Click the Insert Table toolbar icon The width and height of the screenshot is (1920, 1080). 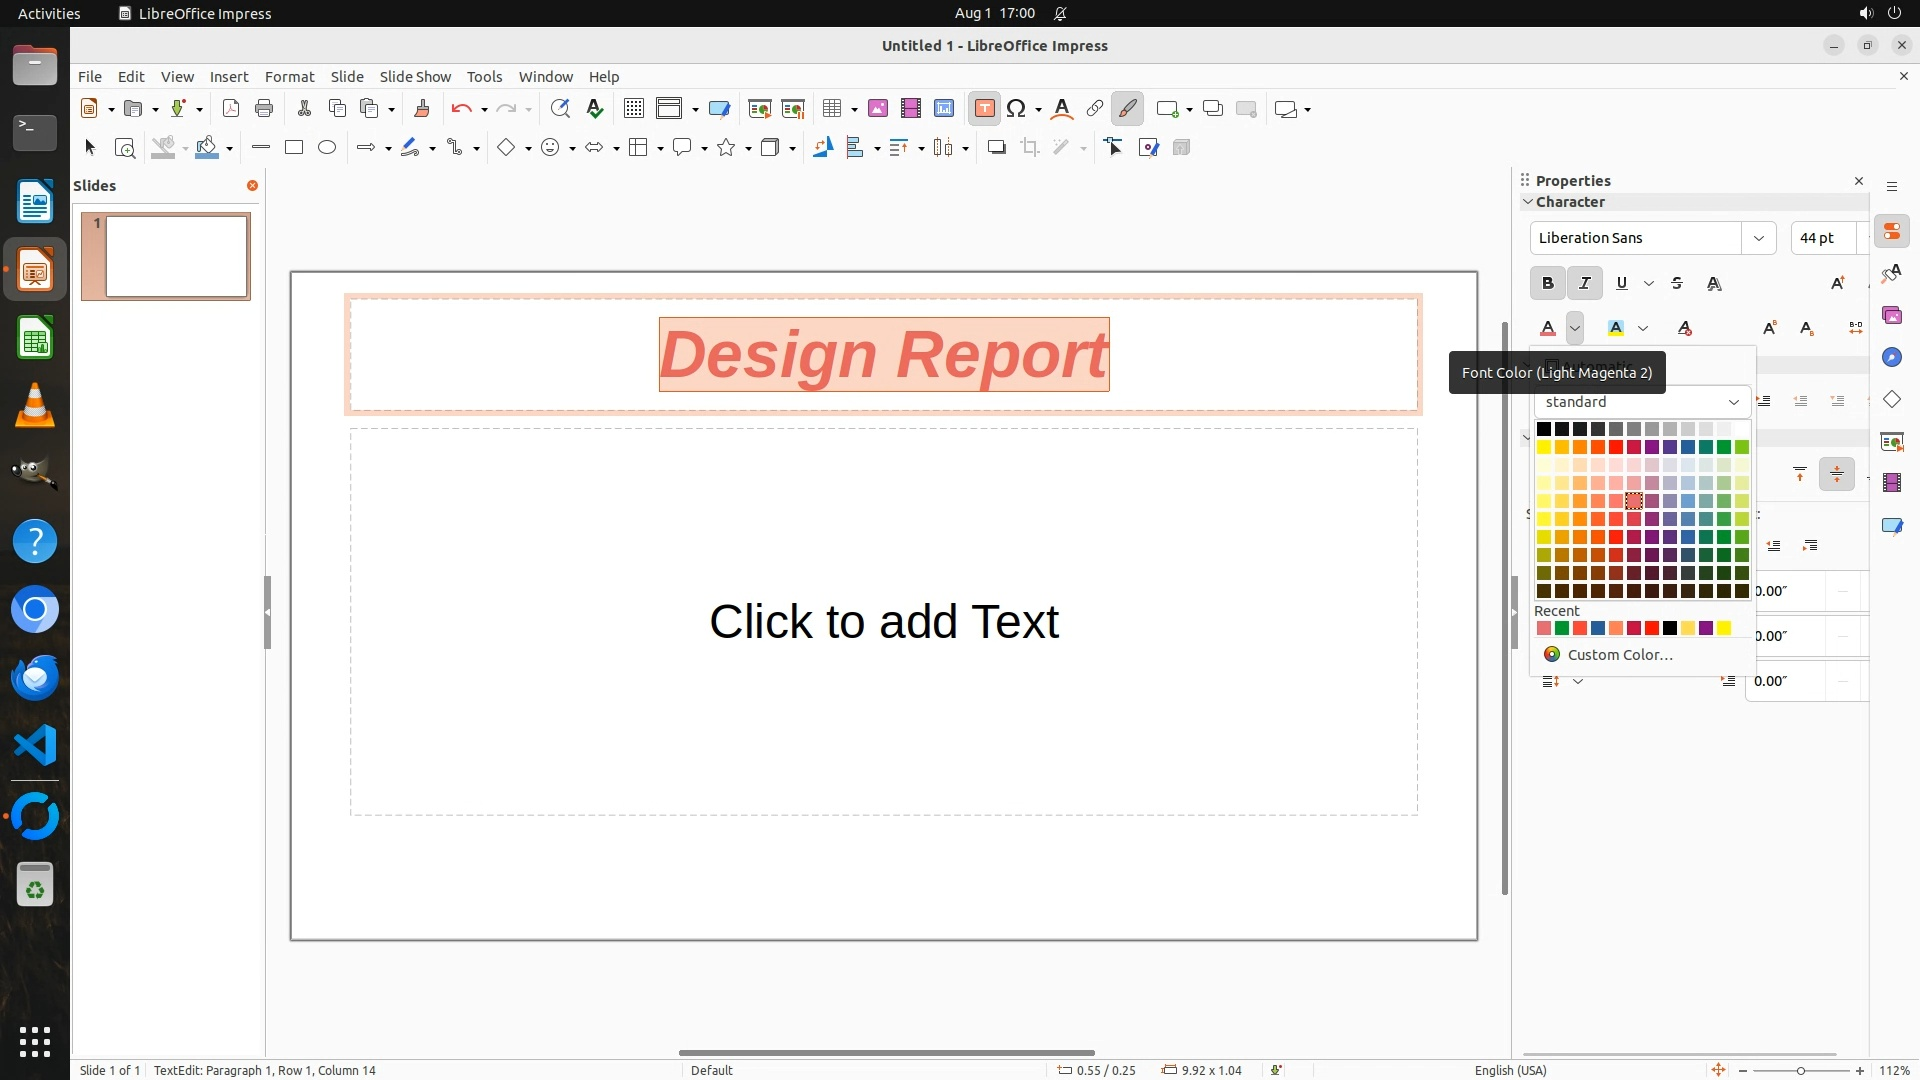[832, 109]
